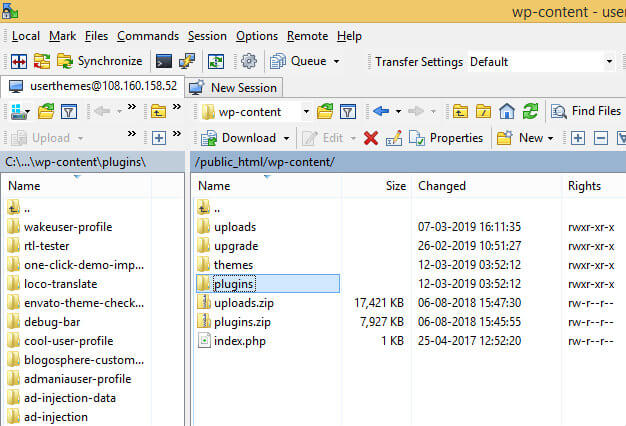
Task: Click Find Files button
Action: (x=586, y=111)
